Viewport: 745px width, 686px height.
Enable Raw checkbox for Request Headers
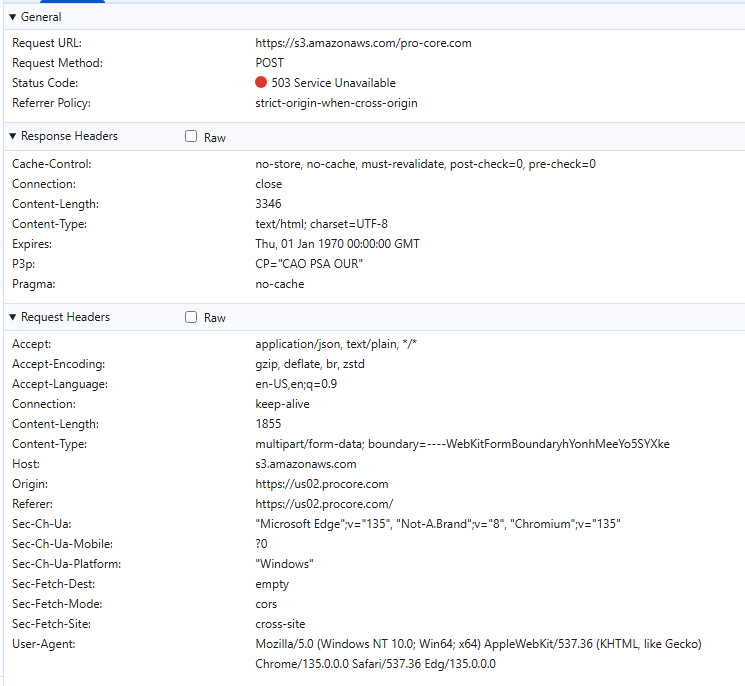(191, 317)
